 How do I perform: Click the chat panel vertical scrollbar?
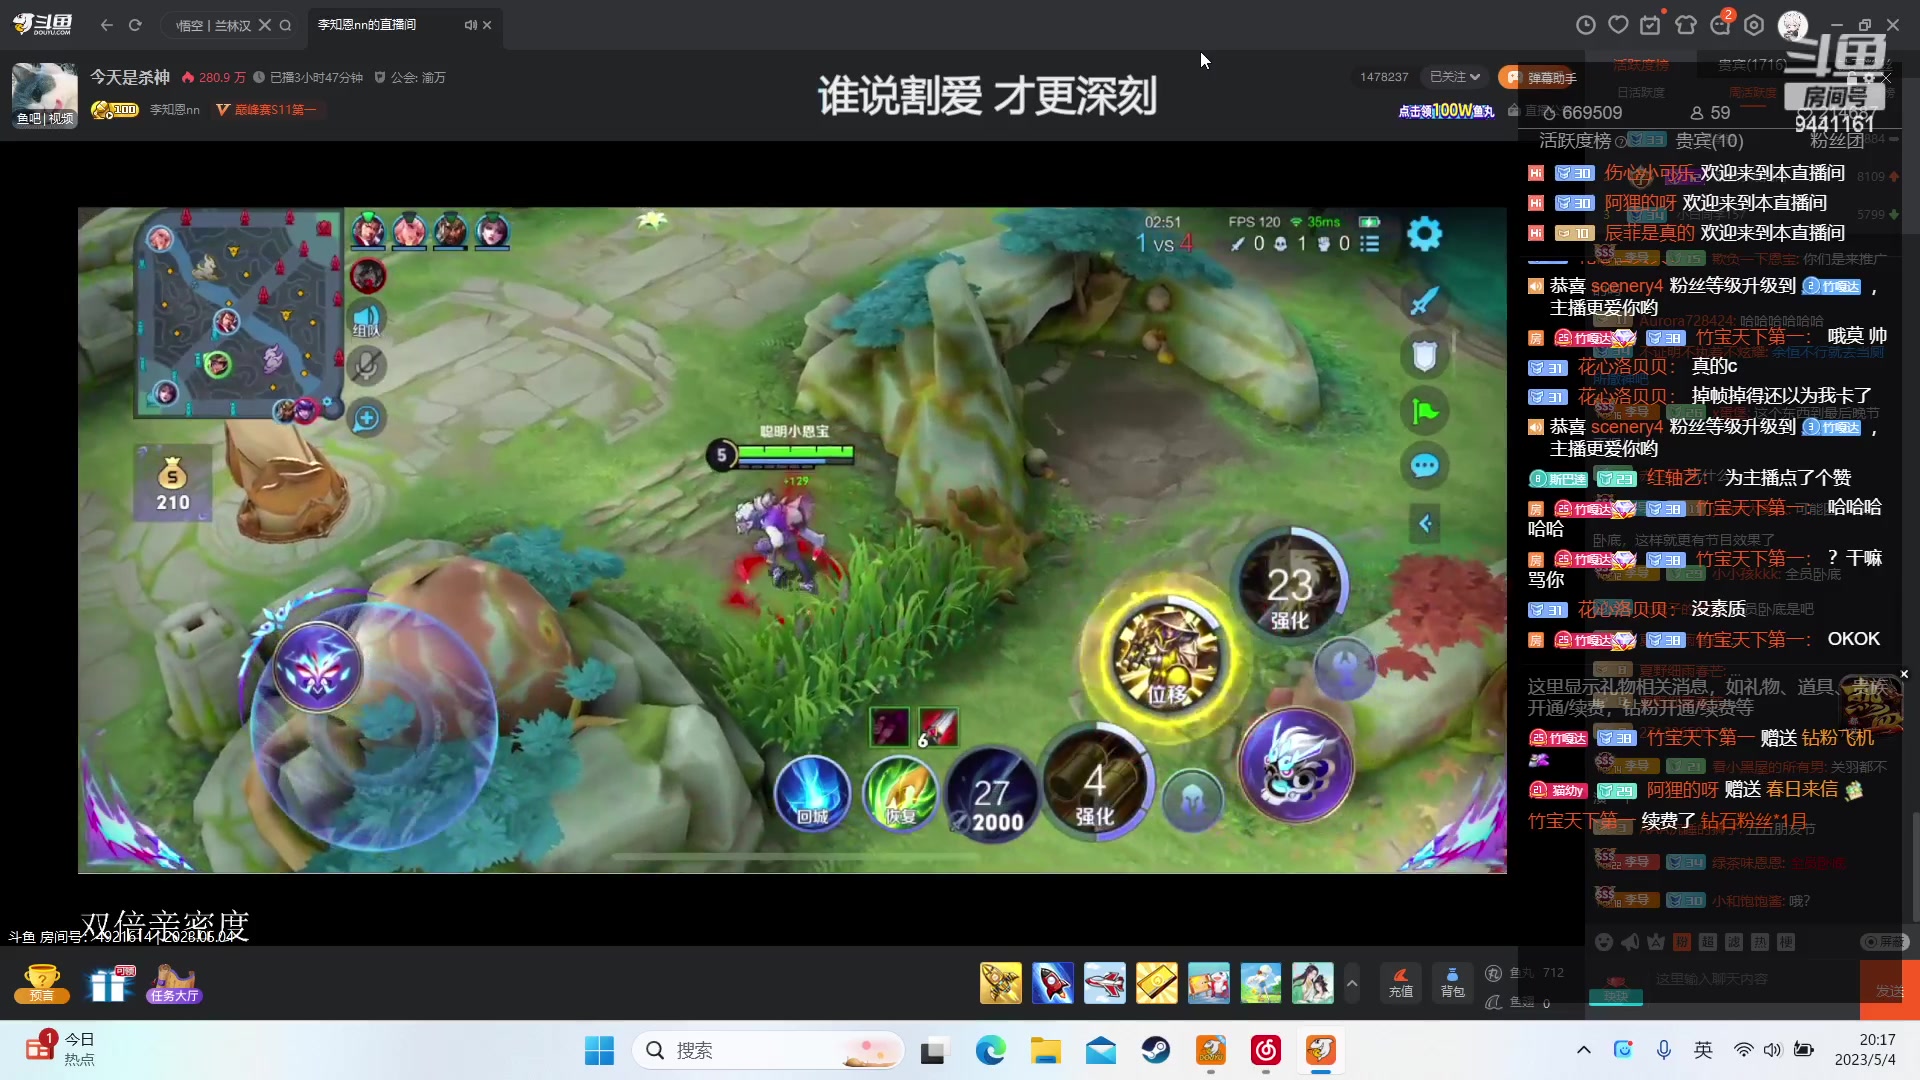[1915, 865]
